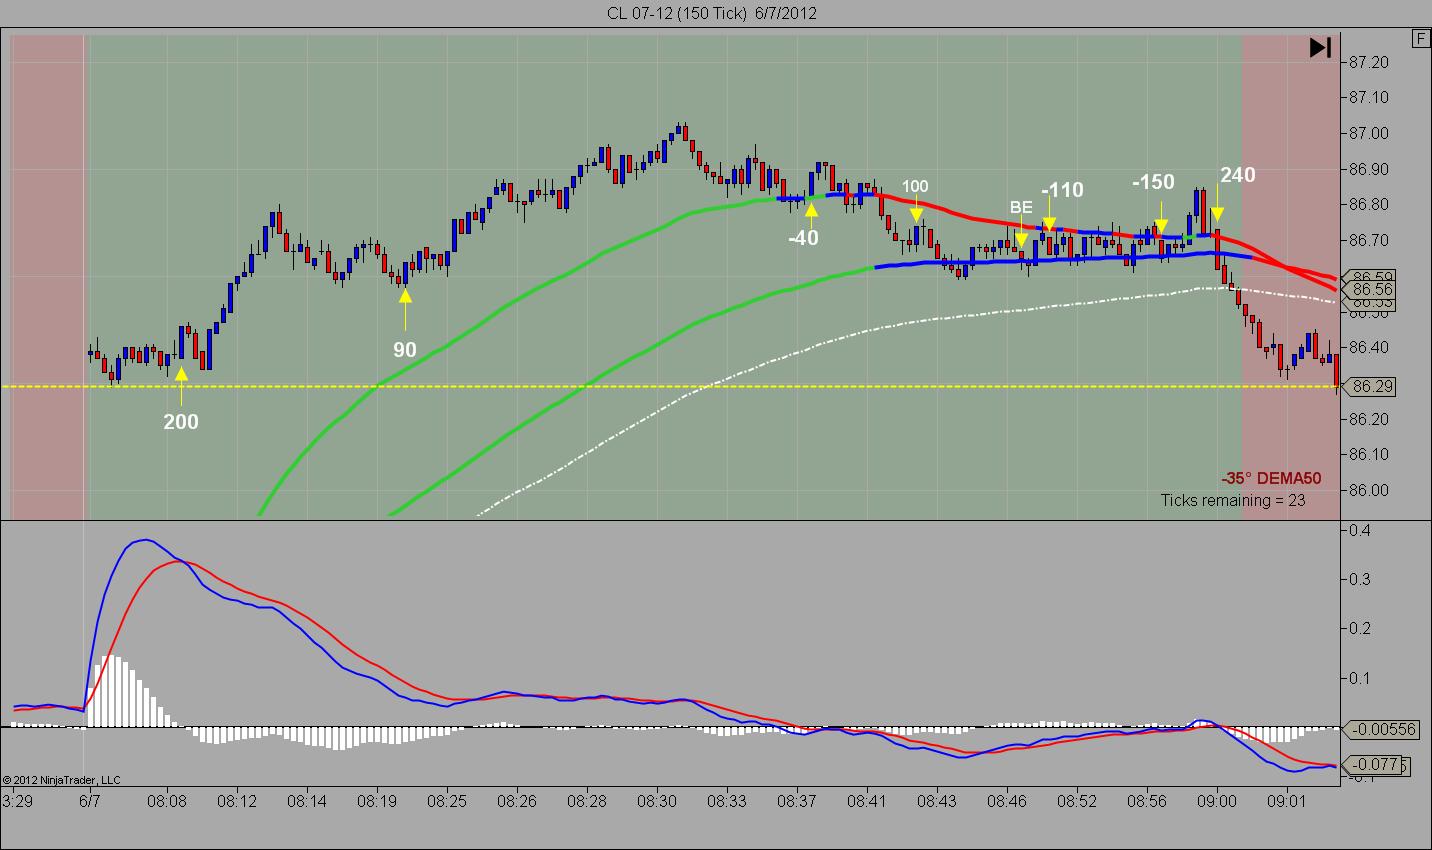Click the F button at top right corner
1432x850 pixels.
coord(1421,39)
